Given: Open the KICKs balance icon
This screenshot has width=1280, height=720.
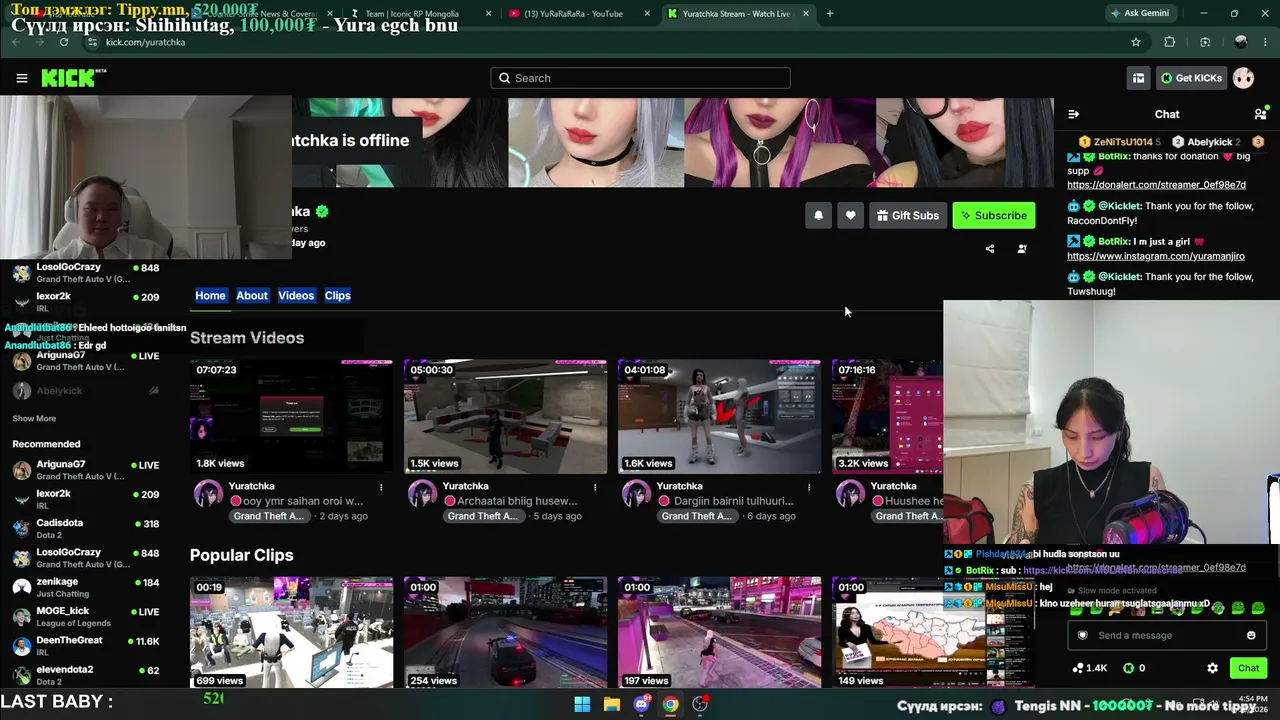Looking at the screenshot, I should (1134, 668).
